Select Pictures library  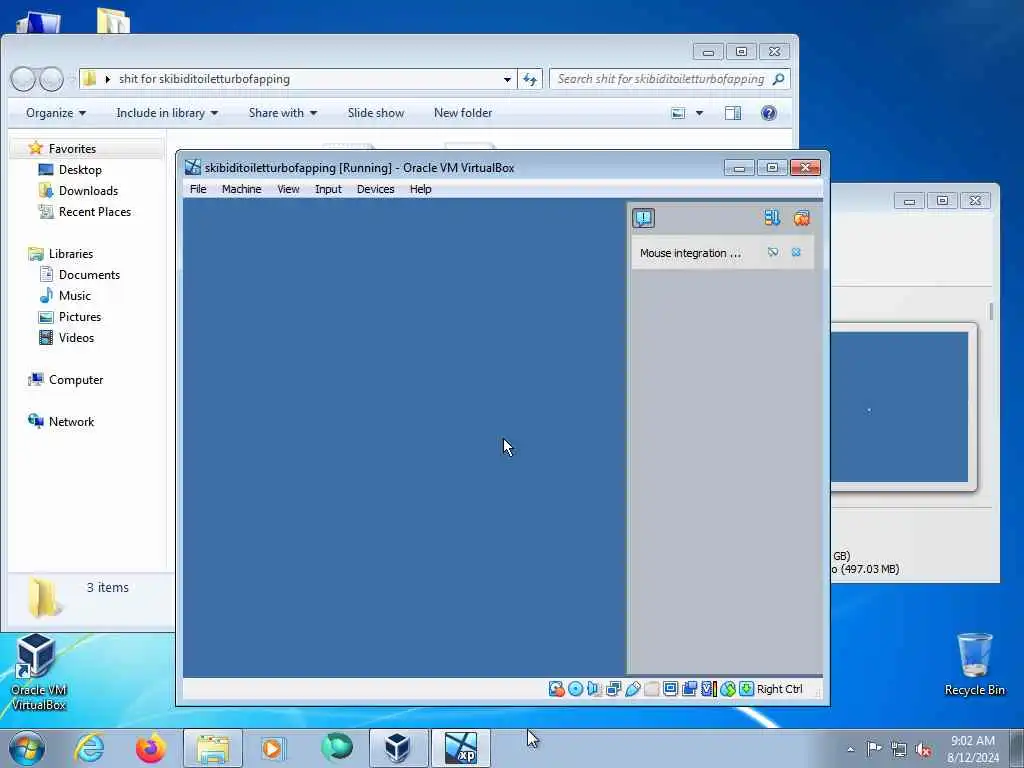(x=80, y=317)
